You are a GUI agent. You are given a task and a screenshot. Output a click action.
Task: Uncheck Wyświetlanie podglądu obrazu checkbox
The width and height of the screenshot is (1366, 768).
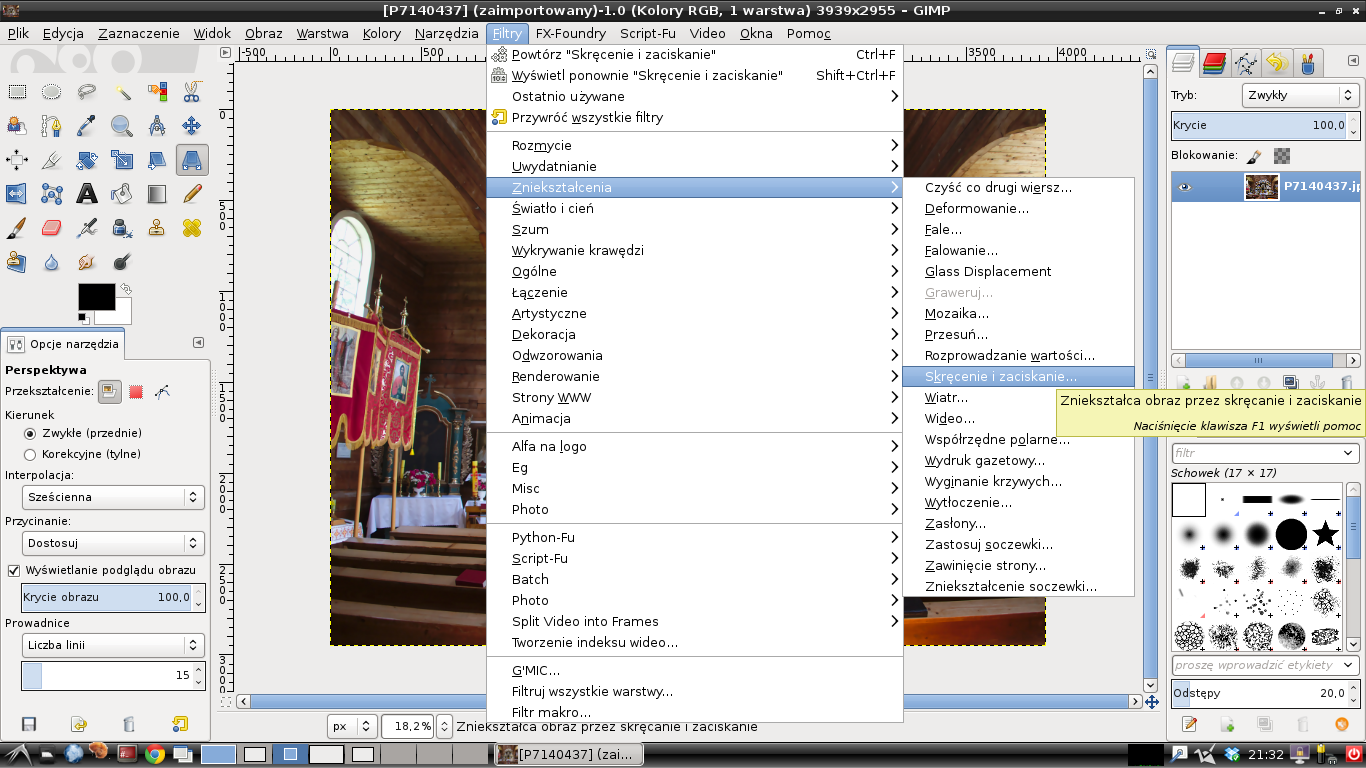[14, 570]
